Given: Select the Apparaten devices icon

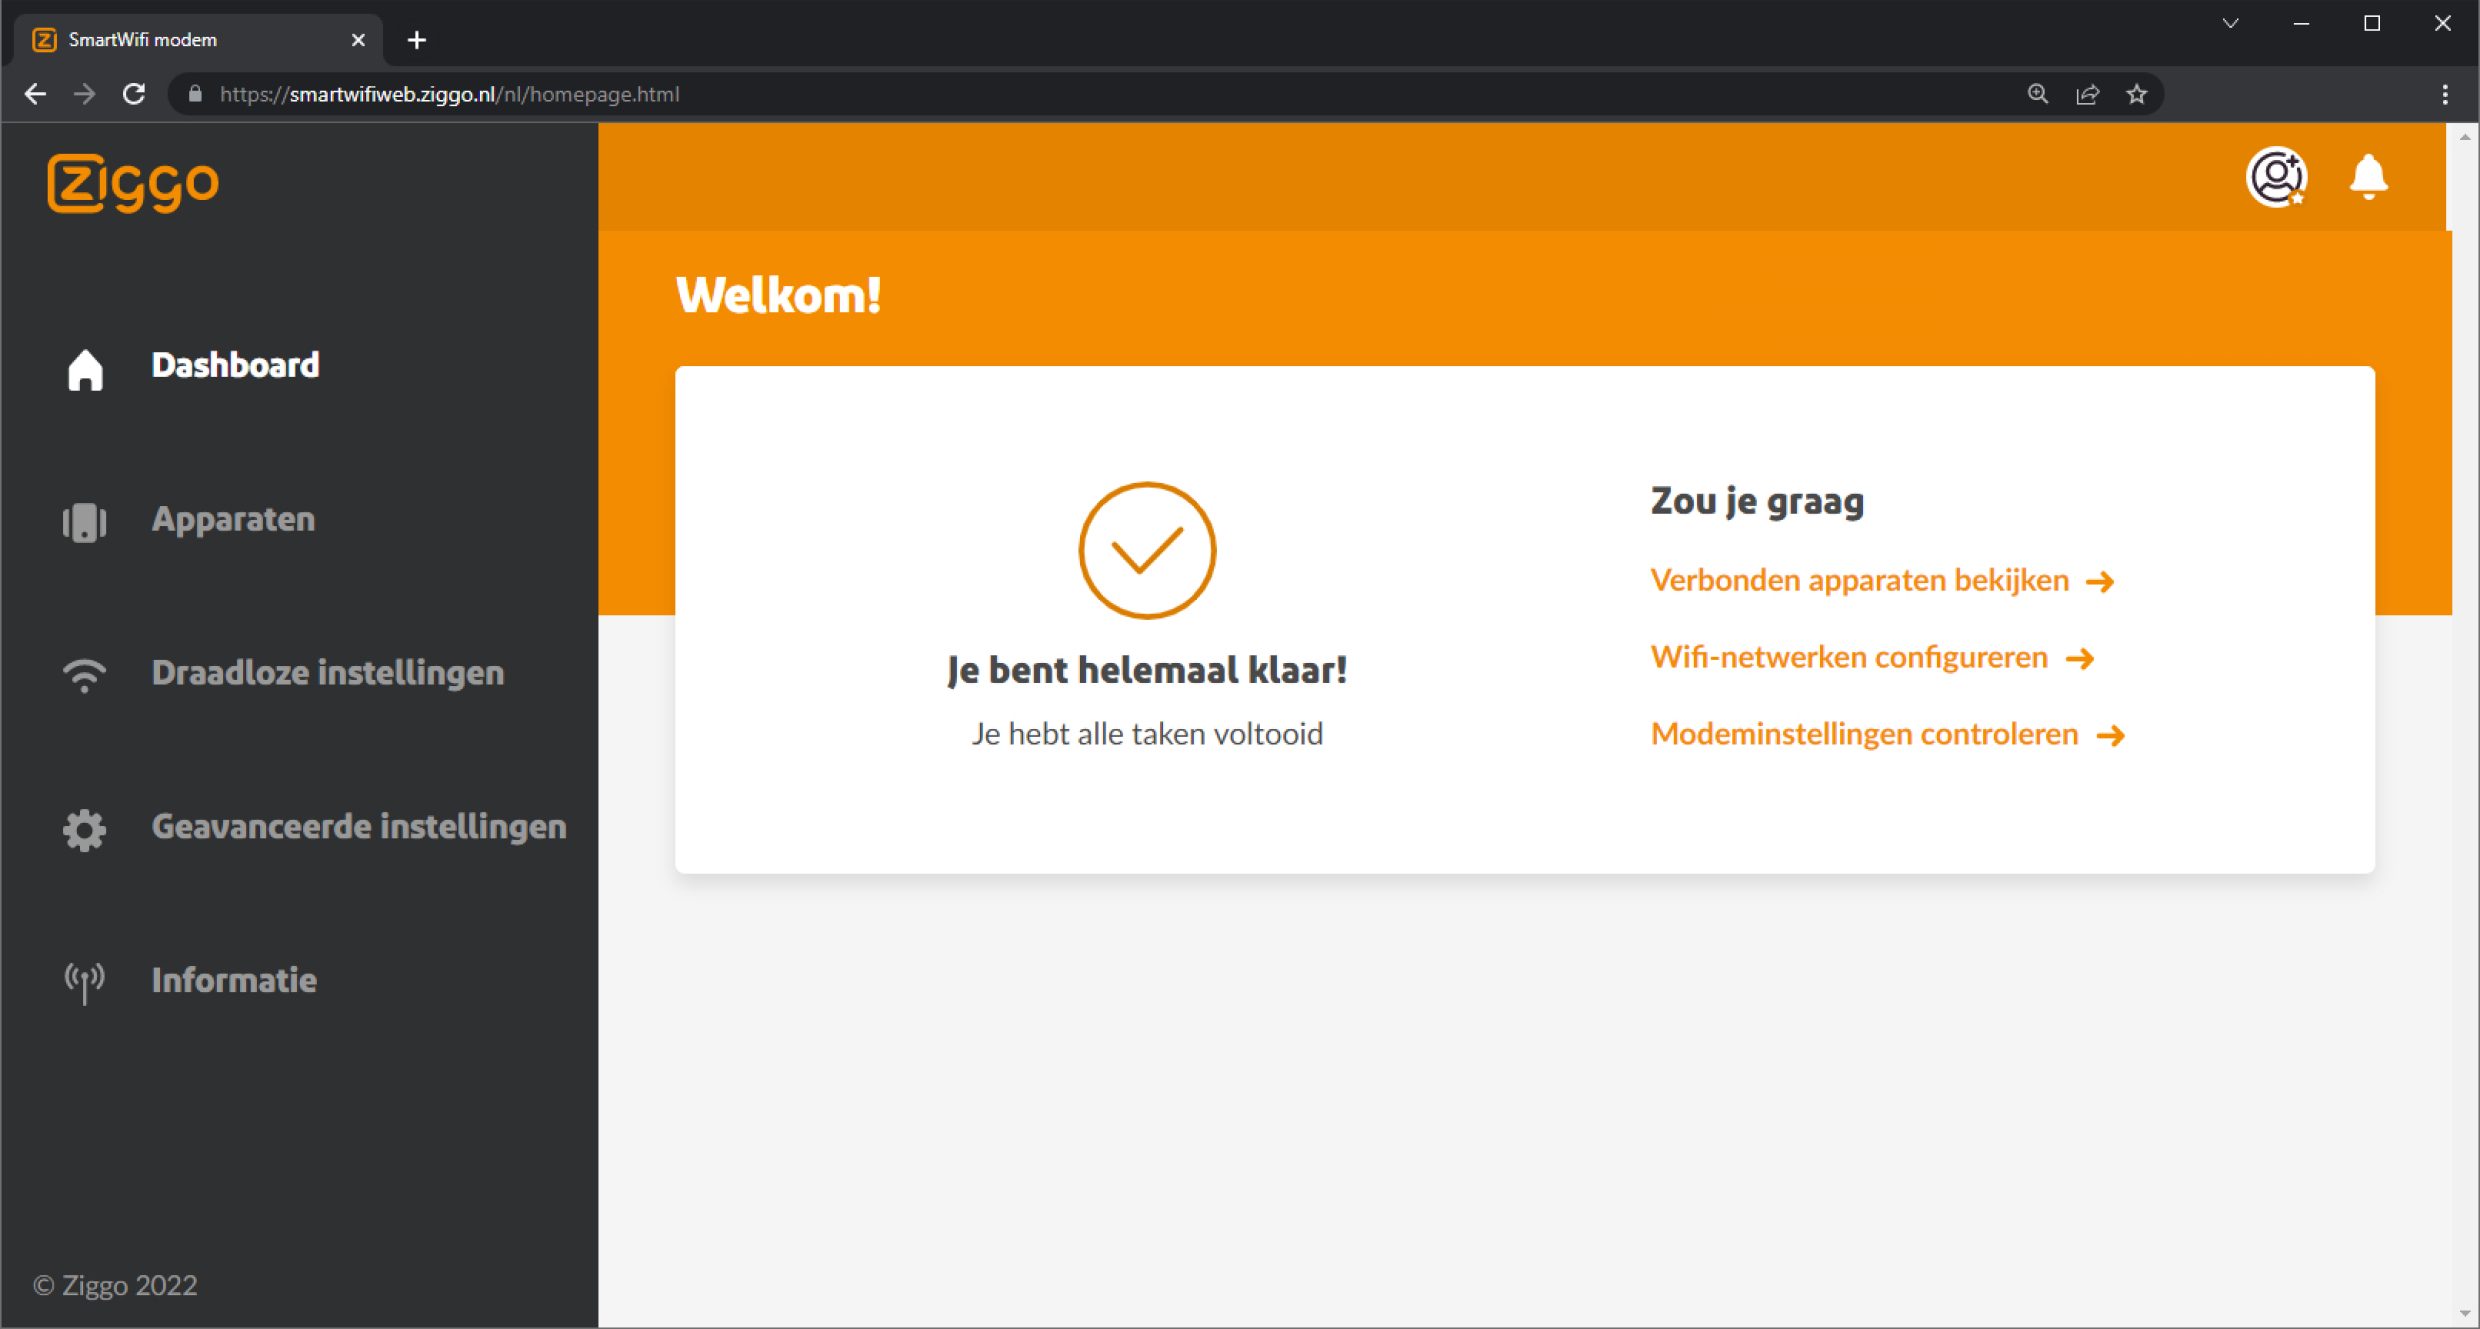Looking at the screenshot, I should tap(84, 522).
